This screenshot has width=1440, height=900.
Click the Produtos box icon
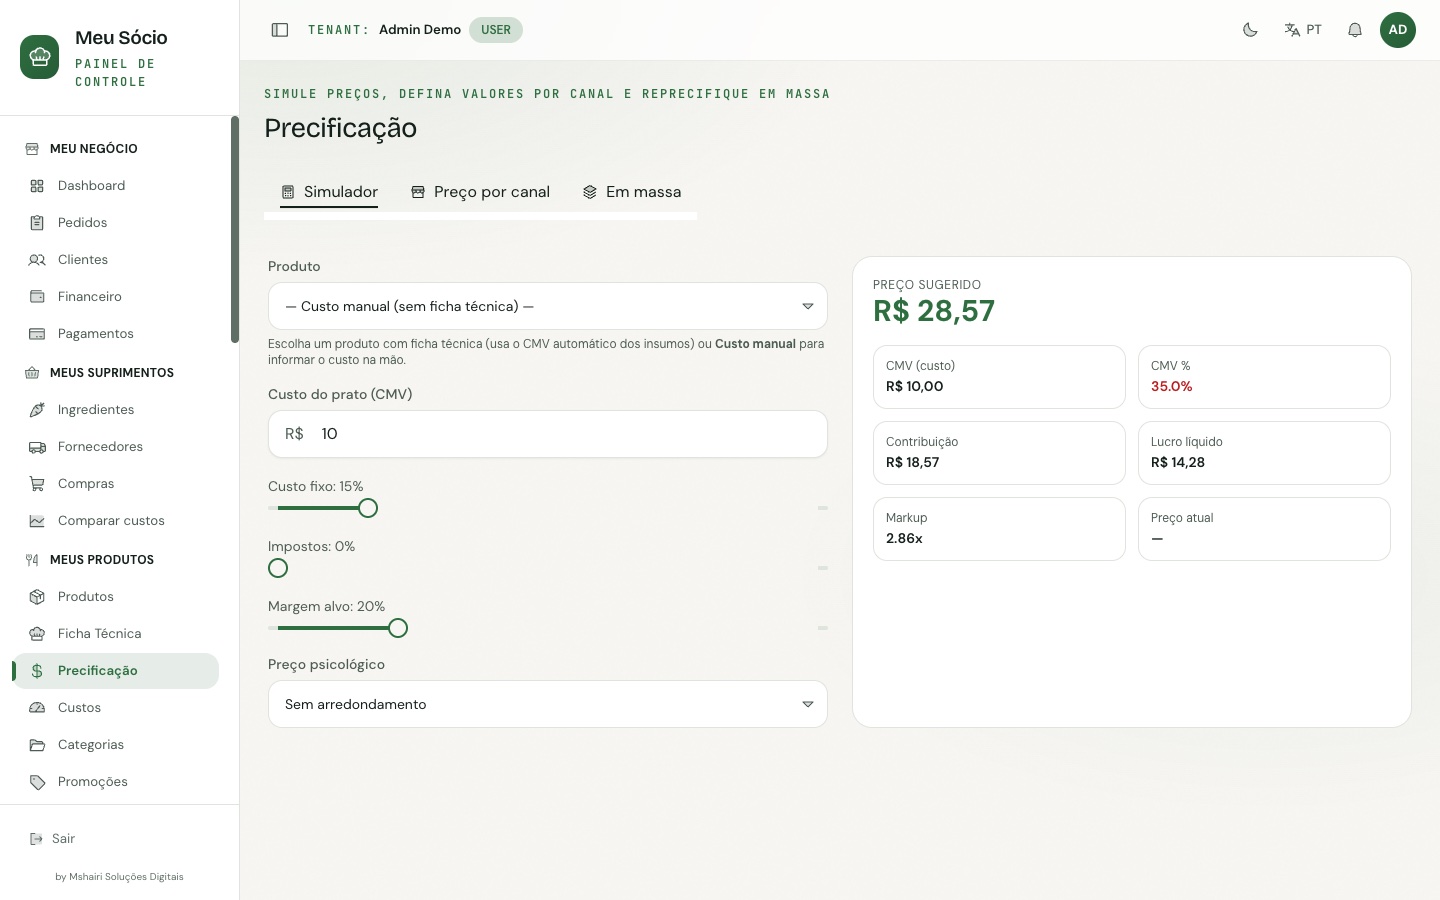(x=37, y=597)
